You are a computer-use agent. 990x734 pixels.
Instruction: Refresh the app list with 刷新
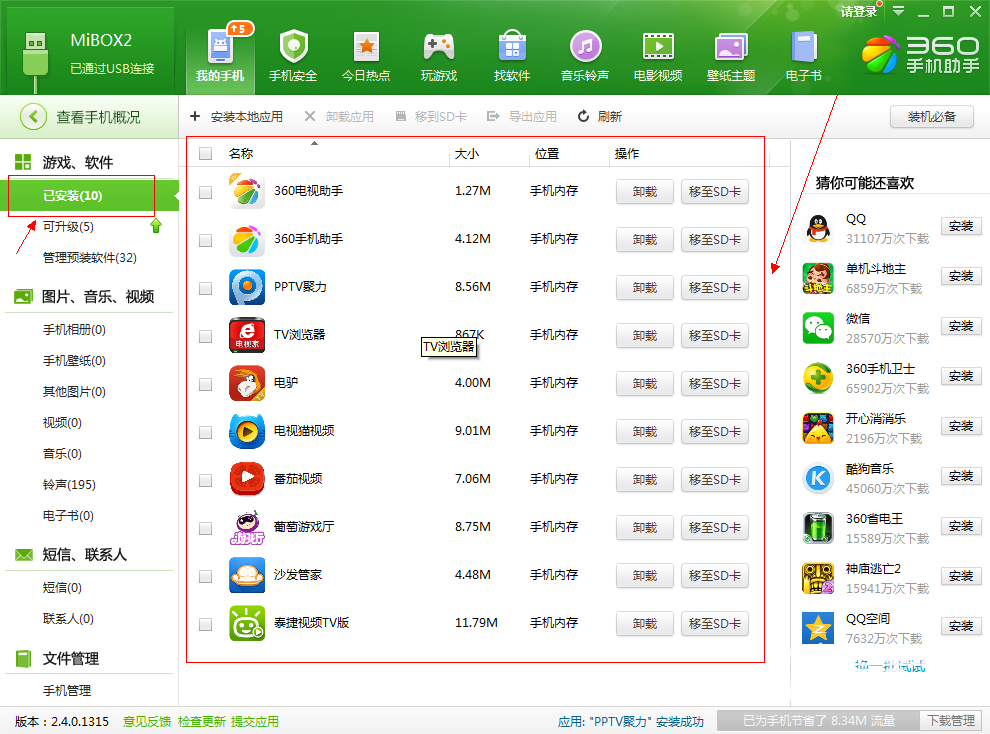click(x=600, y=117)
